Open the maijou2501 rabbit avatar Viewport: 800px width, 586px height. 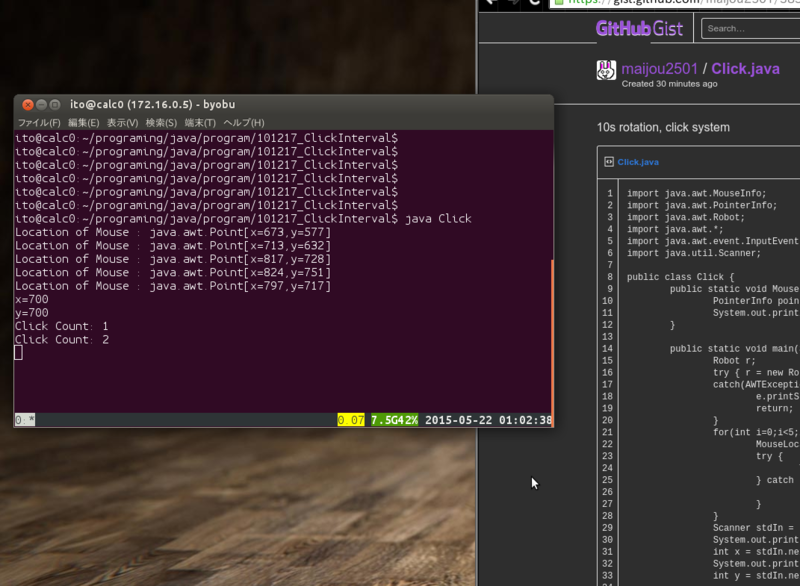(606, 70)
